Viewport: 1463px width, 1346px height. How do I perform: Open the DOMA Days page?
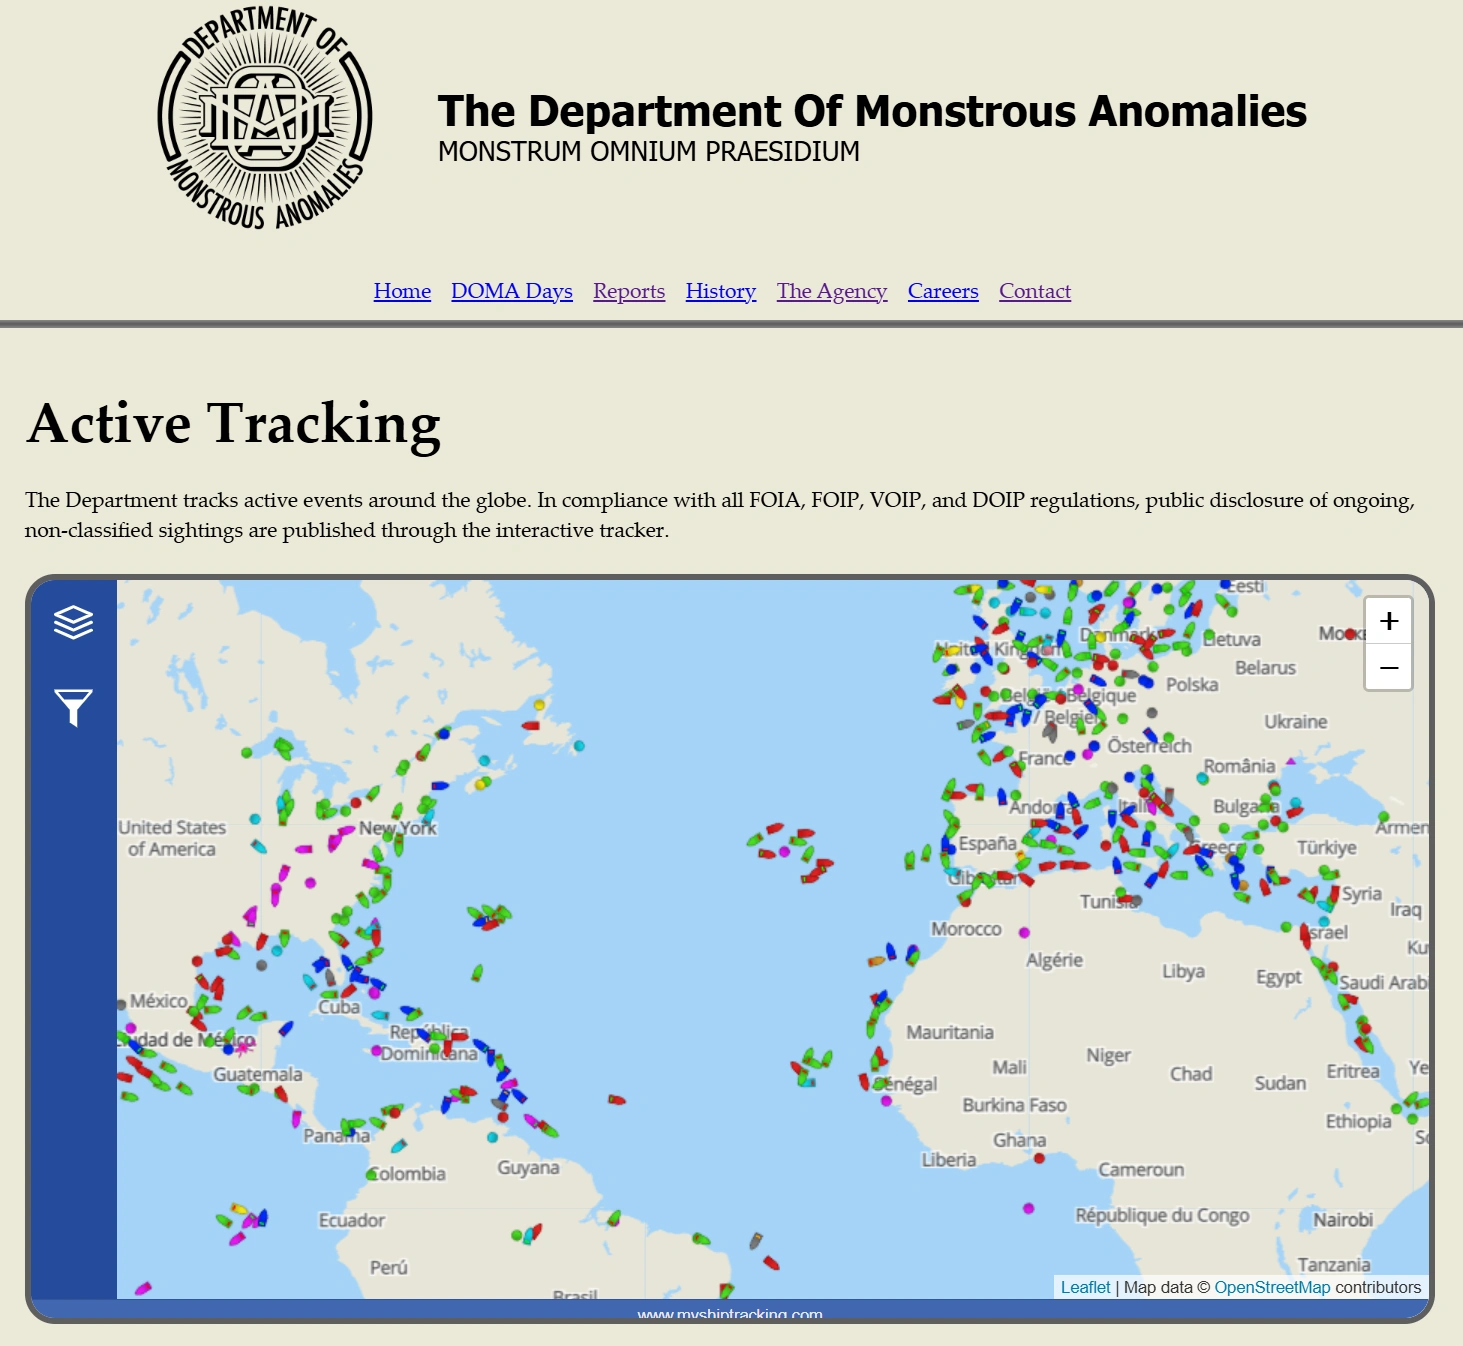pyautogui.click(x=512, y=291)
